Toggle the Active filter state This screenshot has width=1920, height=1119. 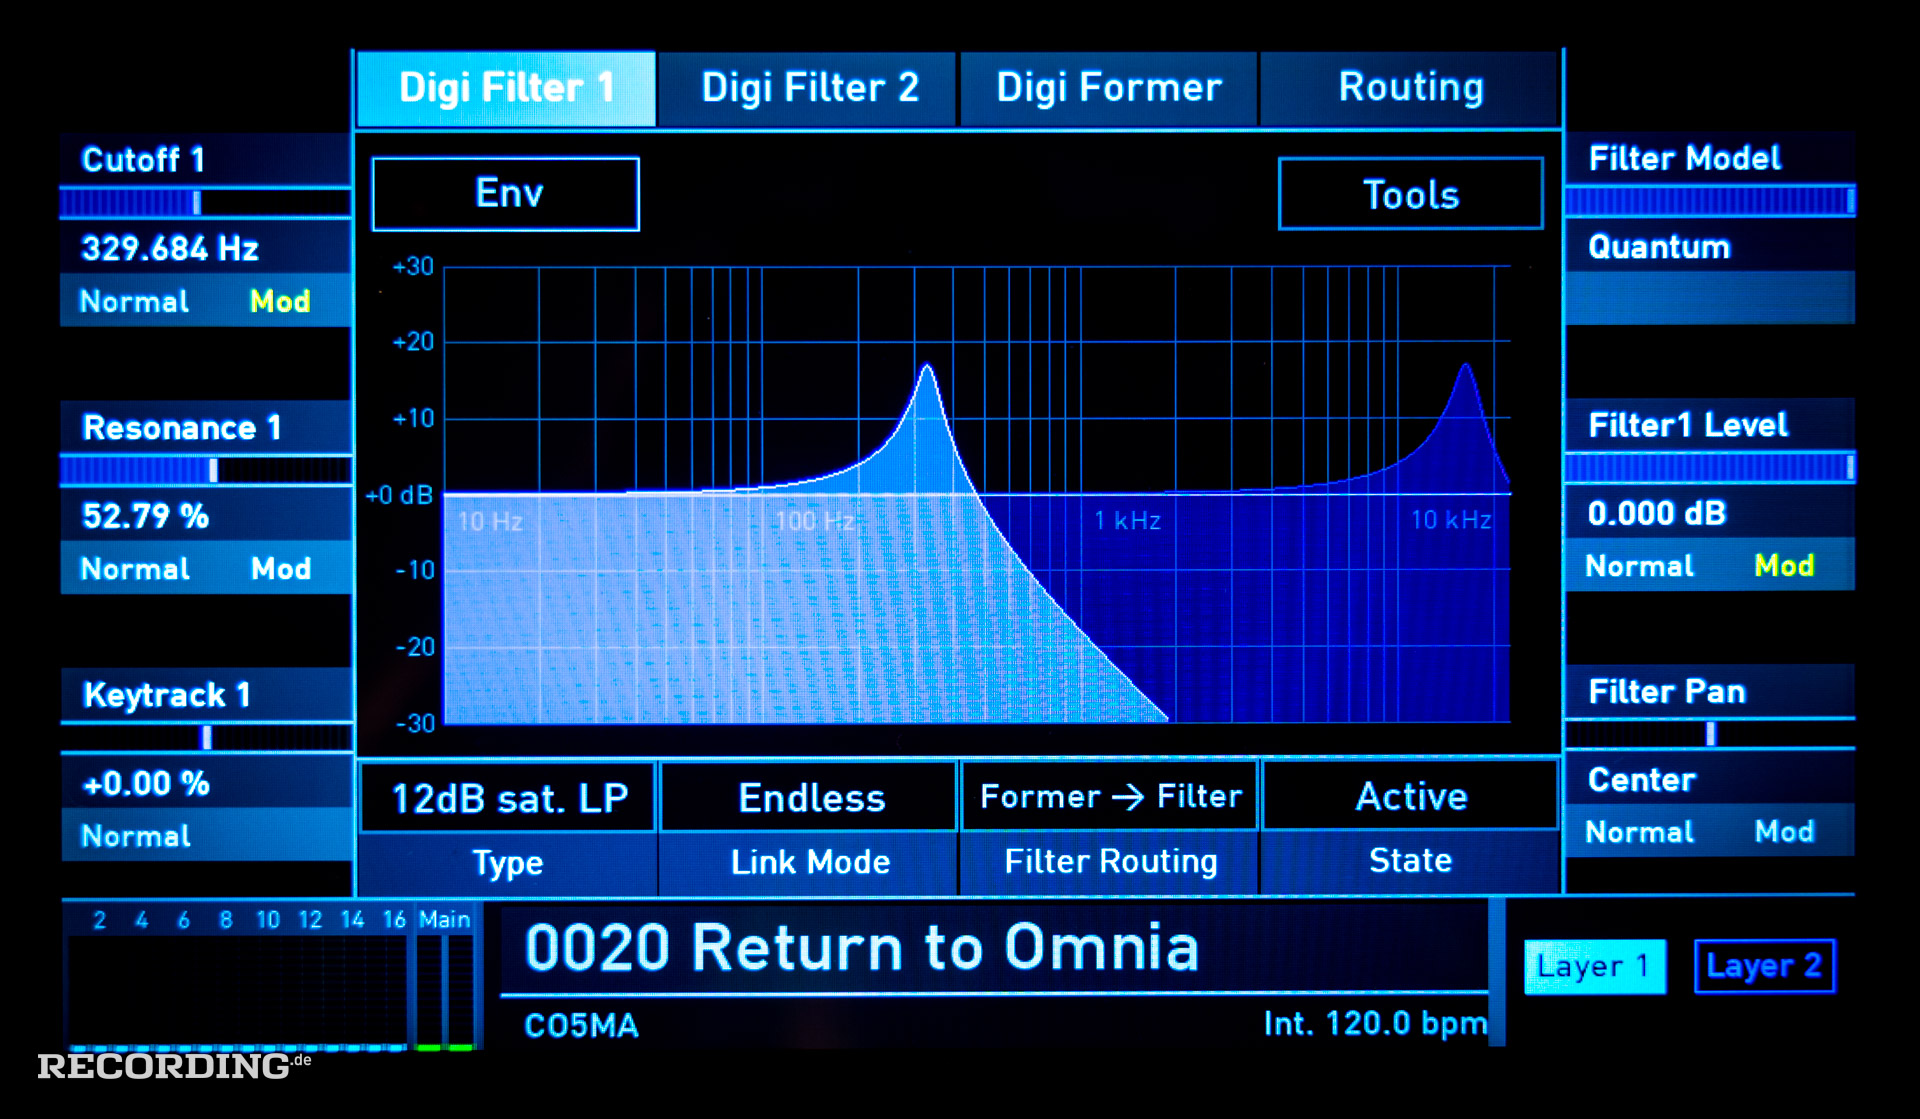[x=1410, y=797]
